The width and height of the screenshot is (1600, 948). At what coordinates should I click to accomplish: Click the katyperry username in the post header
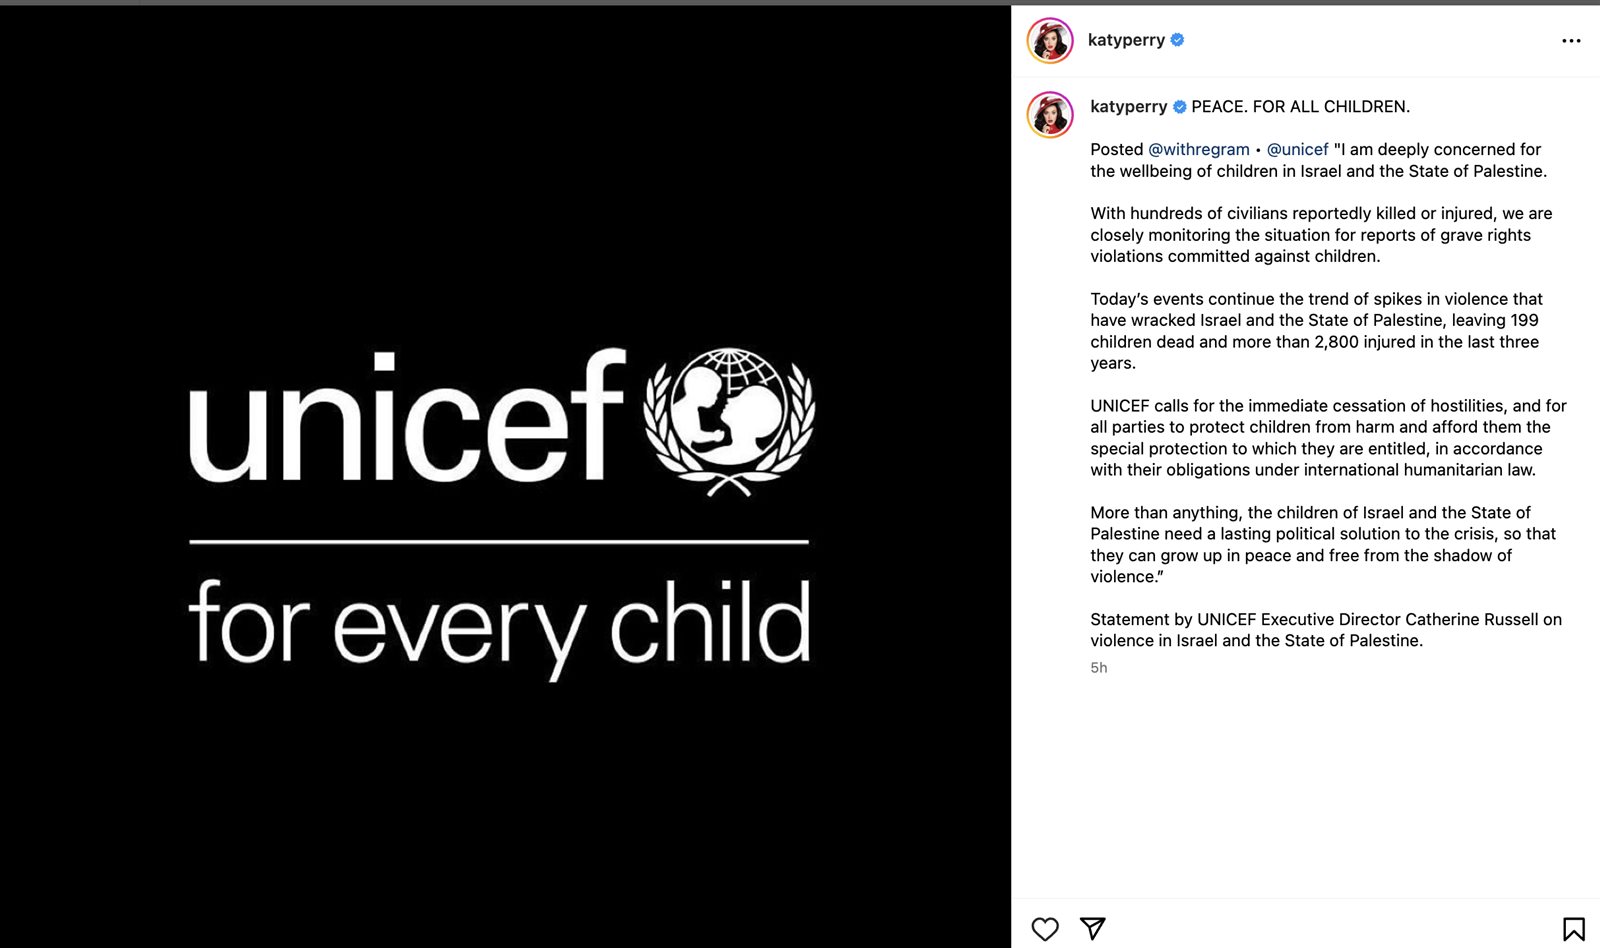point(1126,40)
